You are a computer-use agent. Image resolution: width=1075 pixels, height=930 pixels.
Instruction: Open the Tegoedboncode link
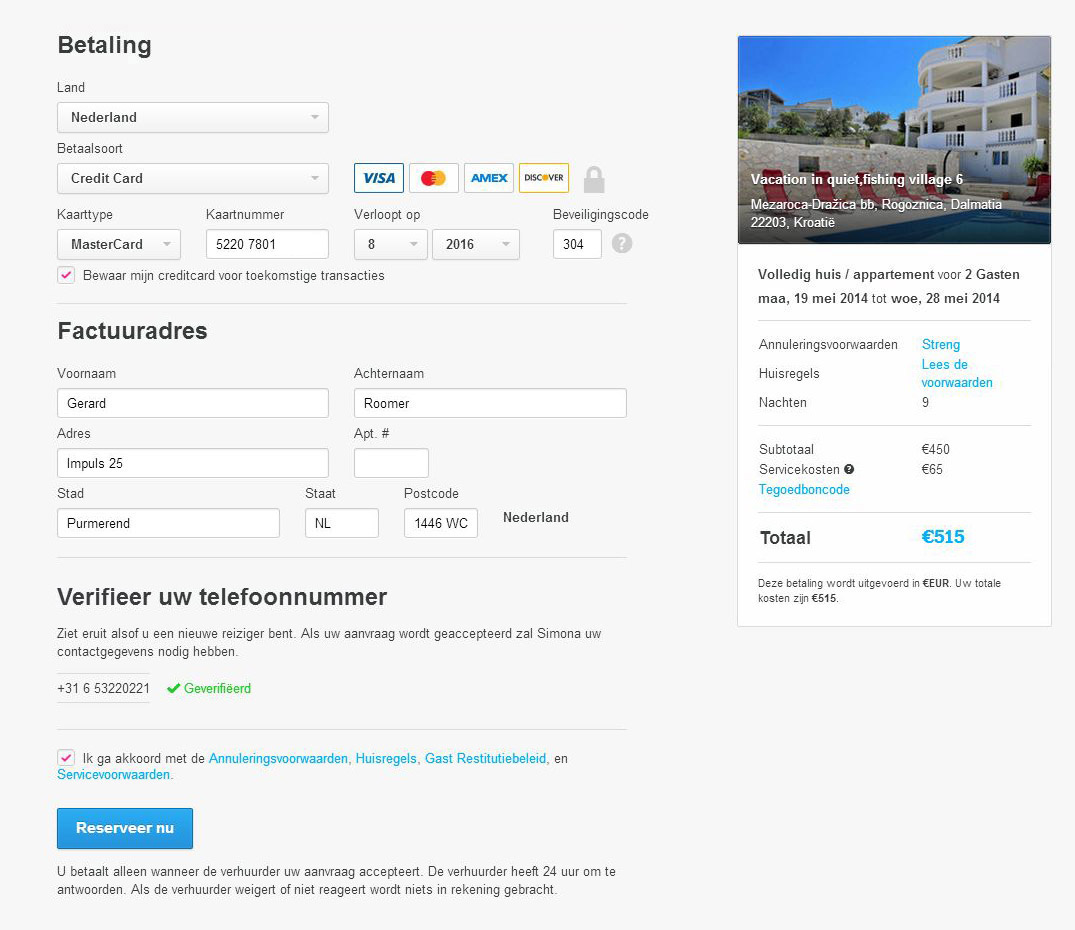(x=804, y=490)
